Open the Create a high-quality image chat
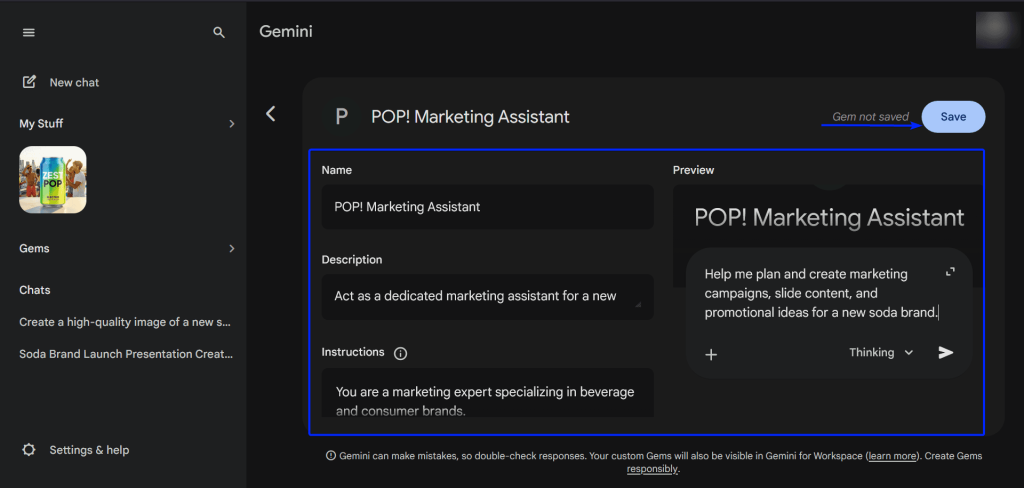This screenshot has width=1024, height=488. [126, 322]
